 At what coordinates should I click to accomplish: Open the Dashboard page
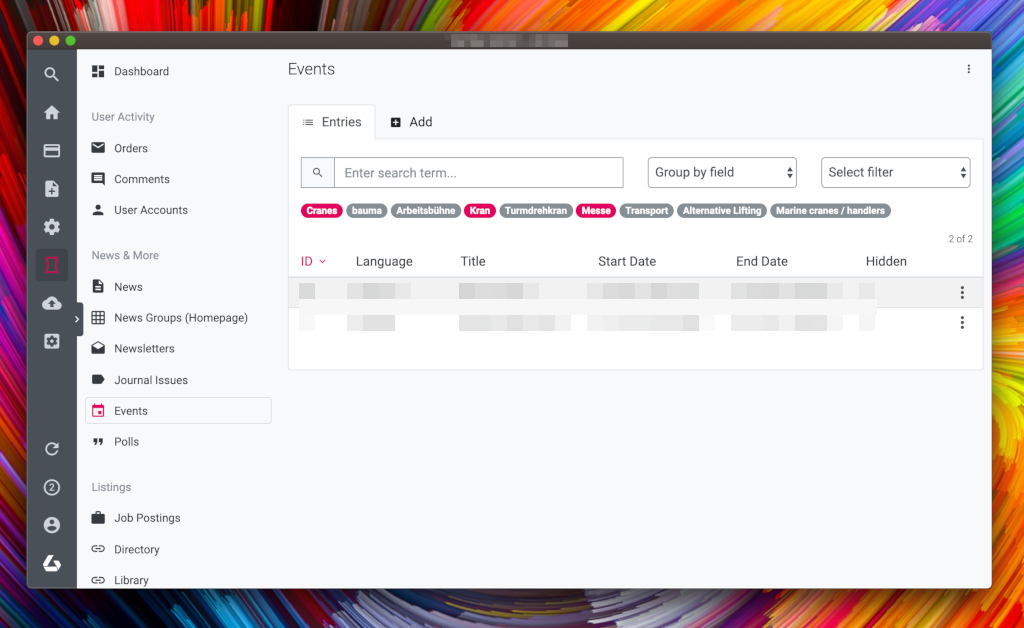141,71
